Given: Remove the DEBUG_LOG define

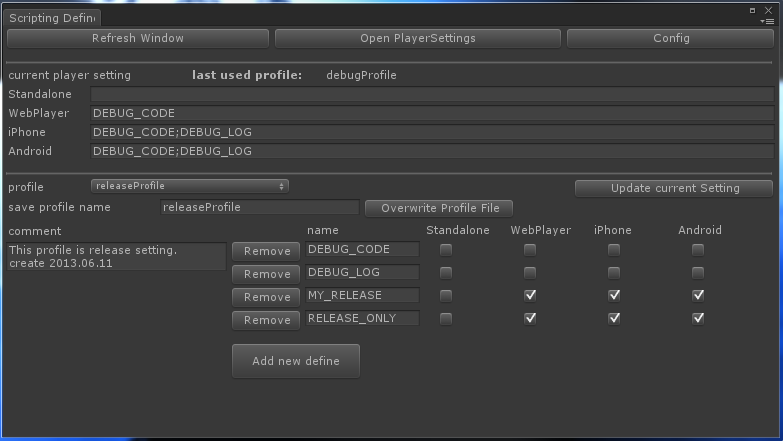Looking at the screenshot, I should (x=266, y=274).
